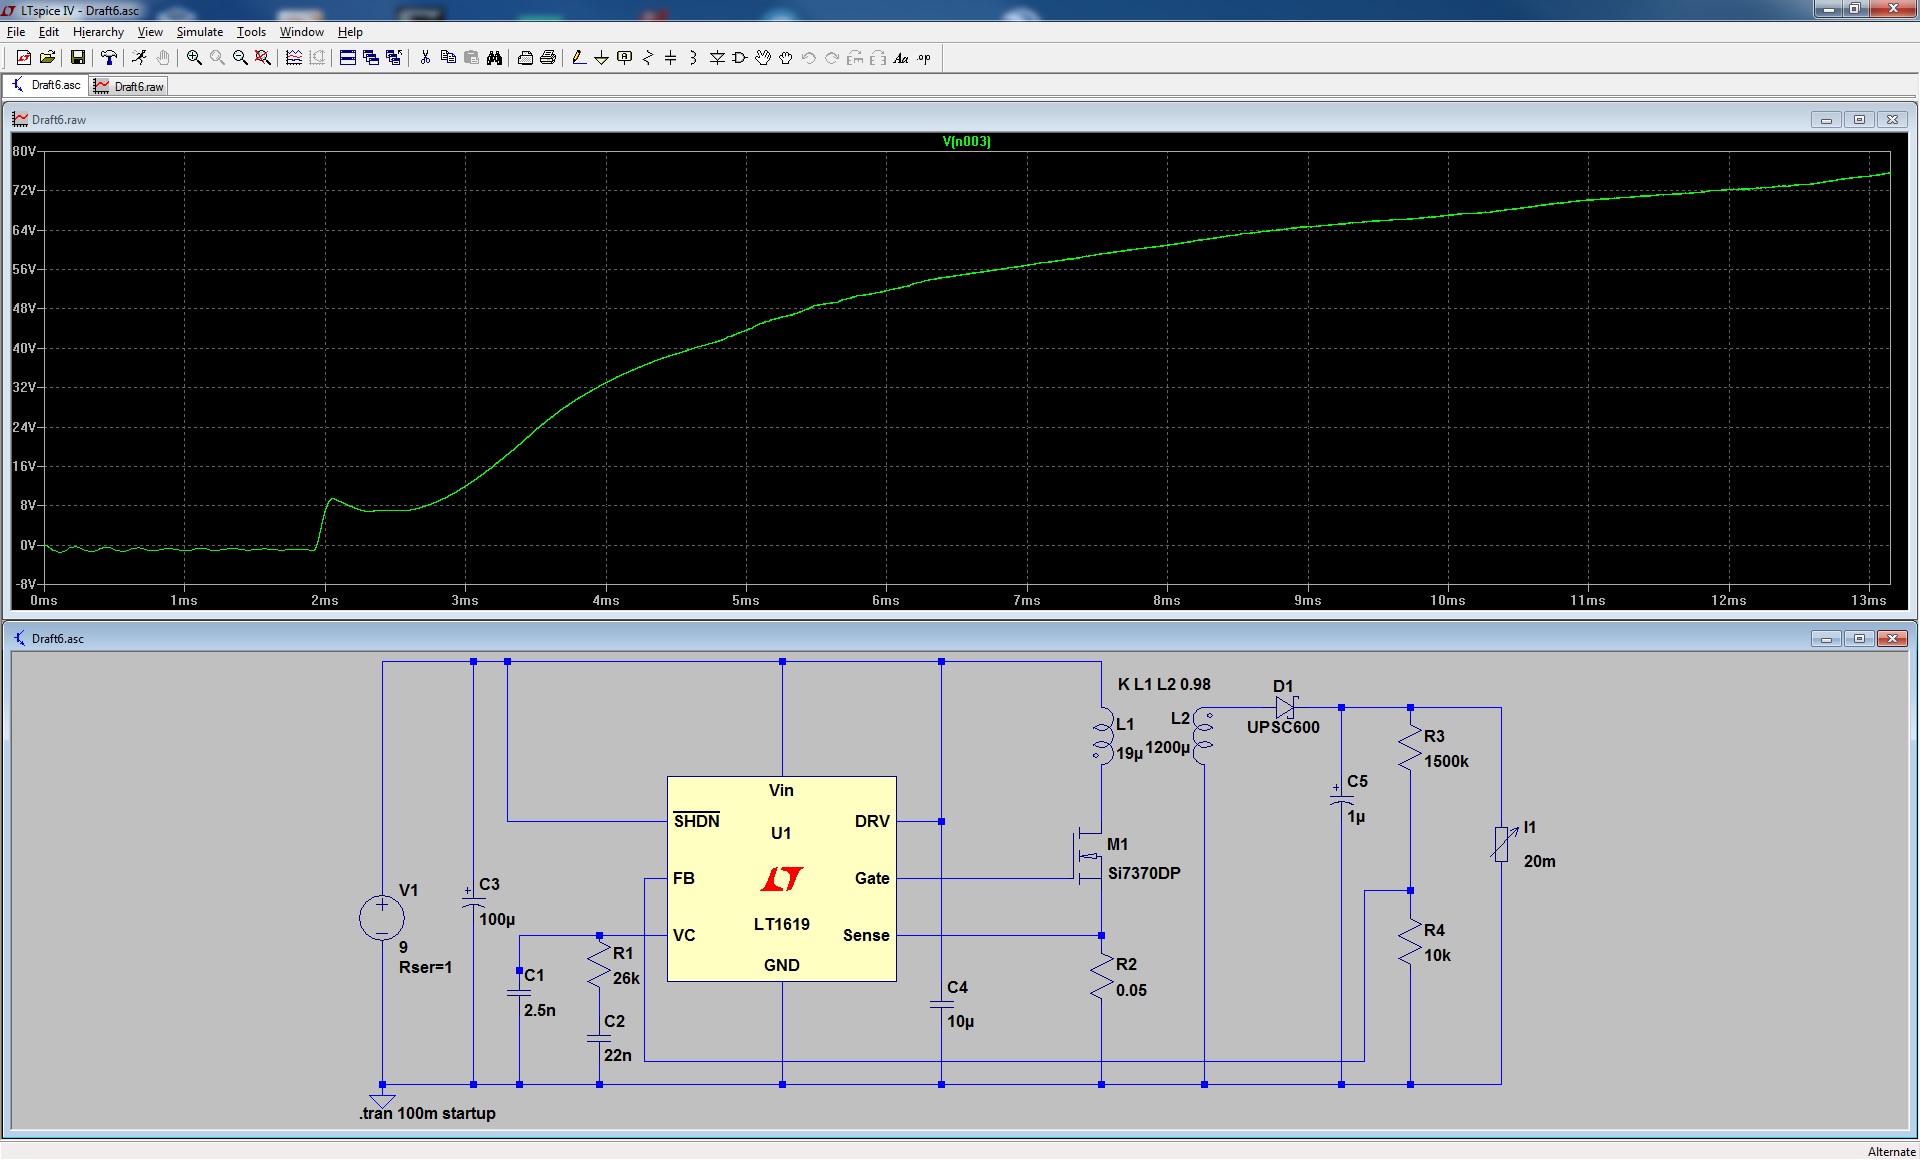Switch to the Draft6.raw tab
The image size is (1920, 1160).
tap(129, 87)
